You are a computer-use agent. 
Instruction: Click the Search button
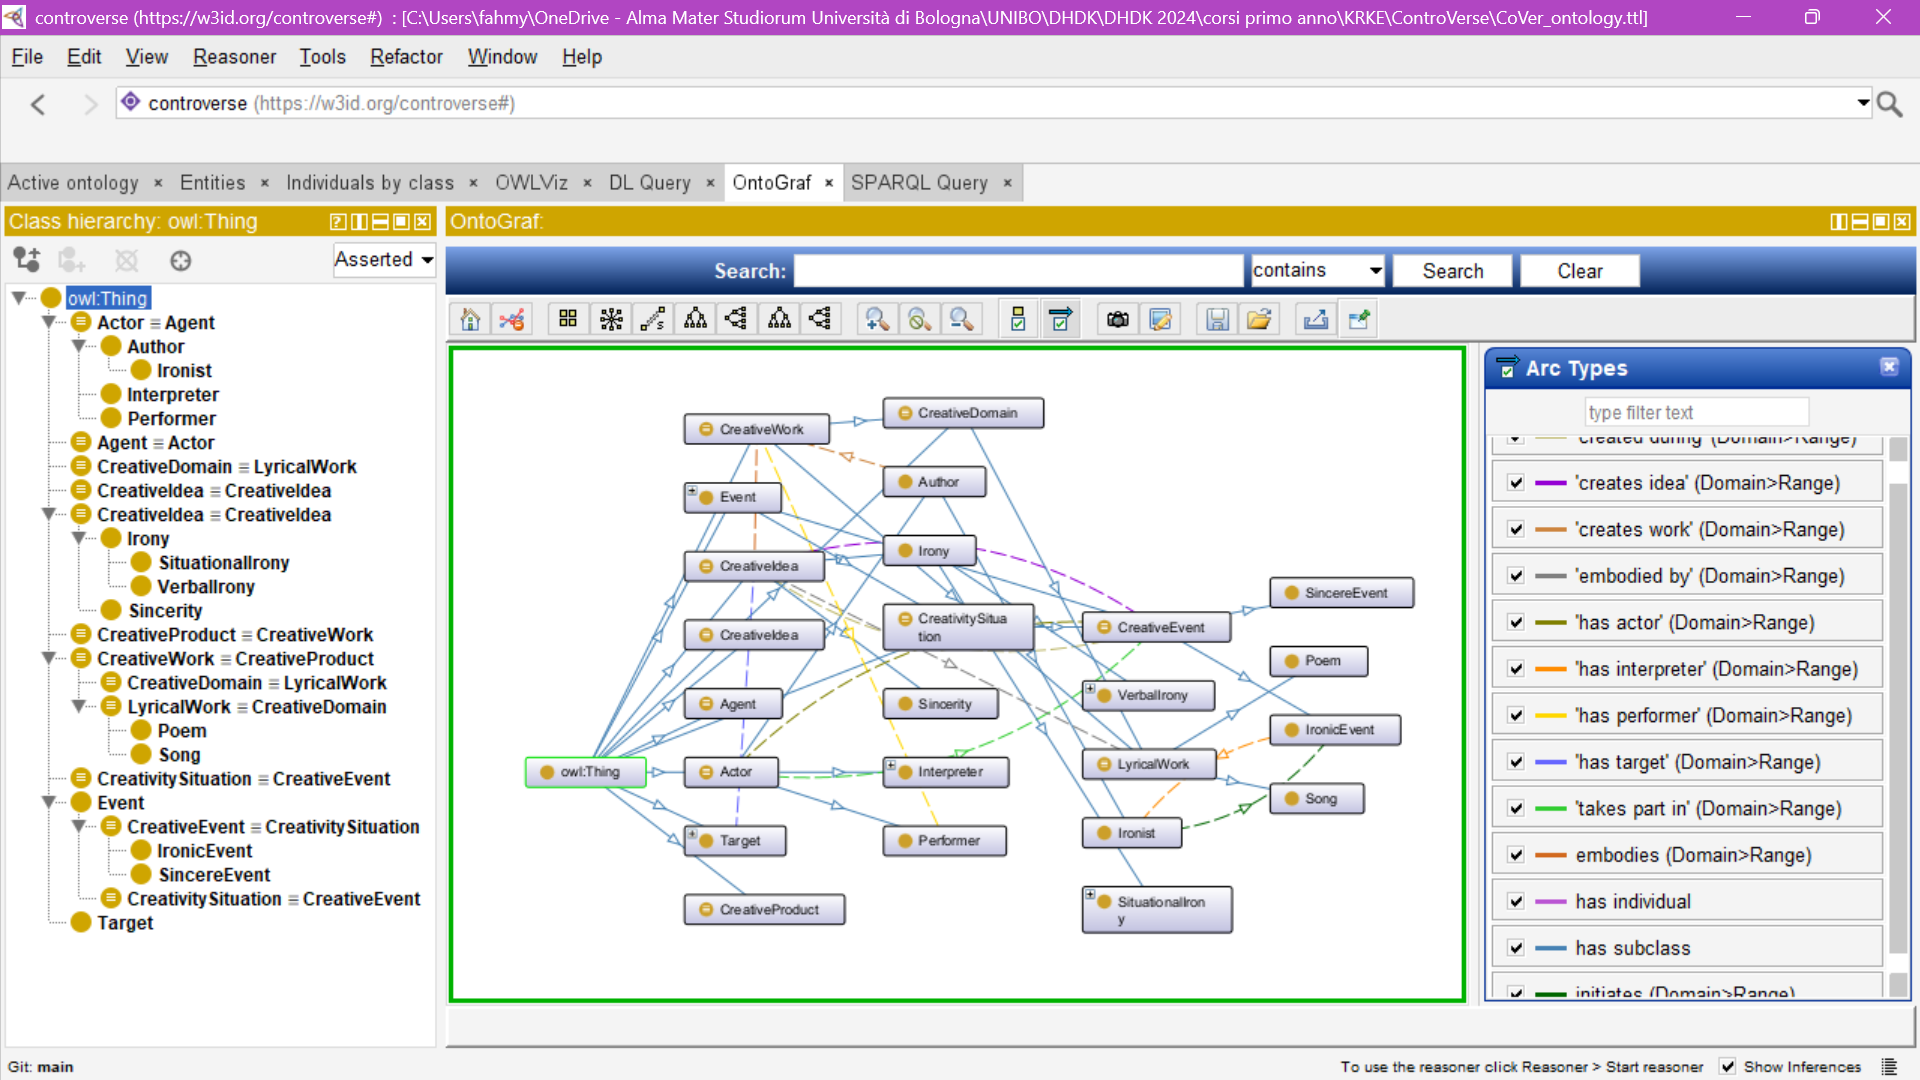coord(1452,271)
